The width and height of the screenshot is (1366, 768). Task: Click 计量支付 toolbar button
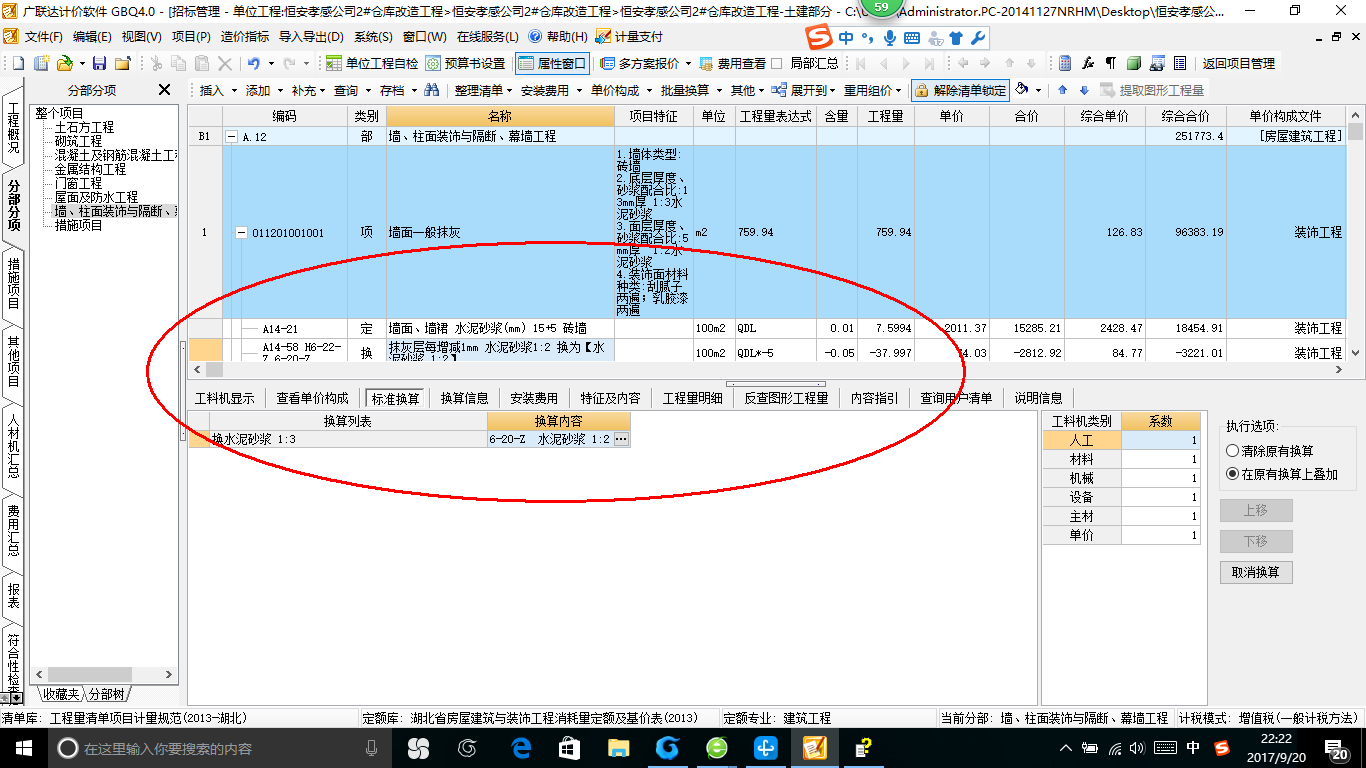click(629, 37)
